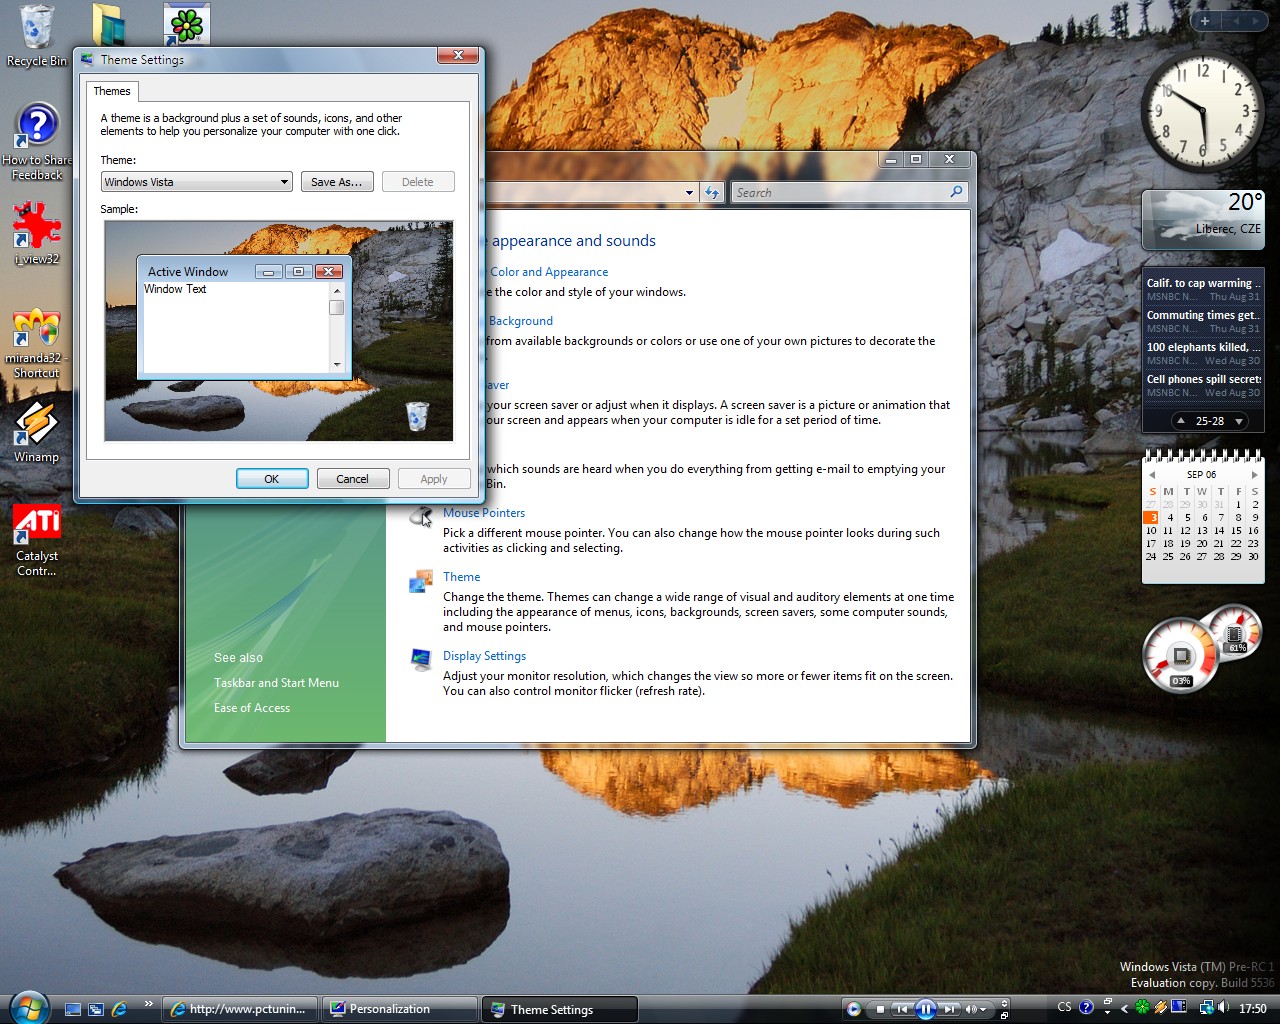This screenshot has width=1280, height=1024.
Task: Click the Mouse Pointers icon
Action: [x=421, y=518]
